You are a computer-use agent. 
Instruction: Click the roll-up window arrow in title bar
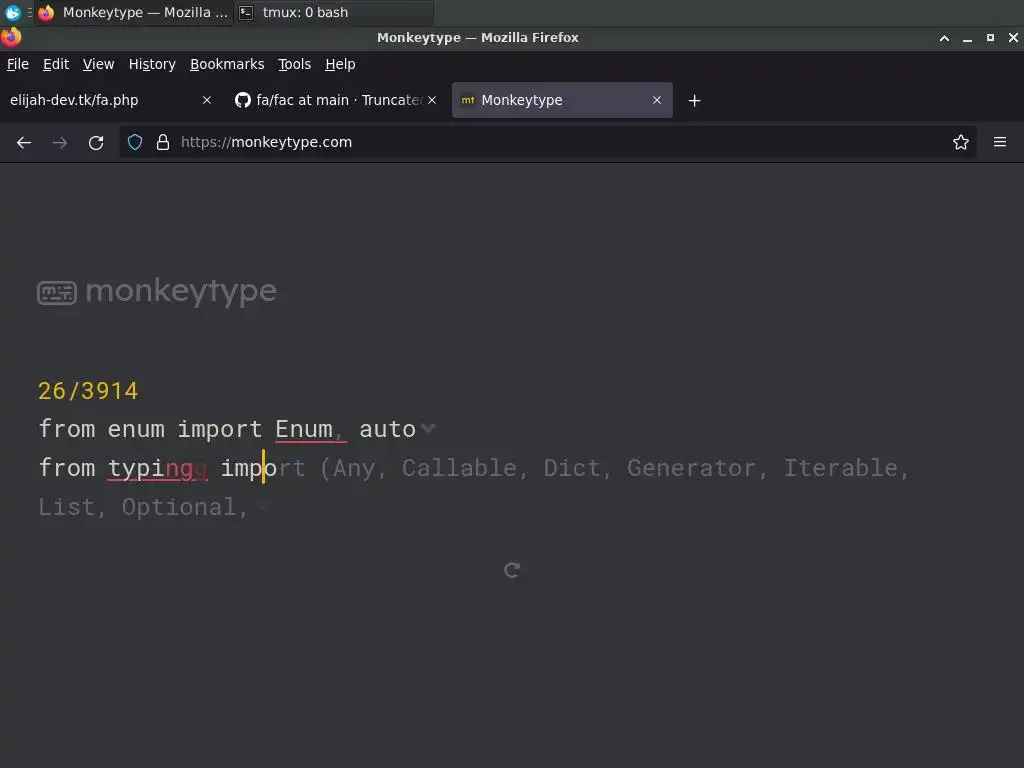[944, 38]
